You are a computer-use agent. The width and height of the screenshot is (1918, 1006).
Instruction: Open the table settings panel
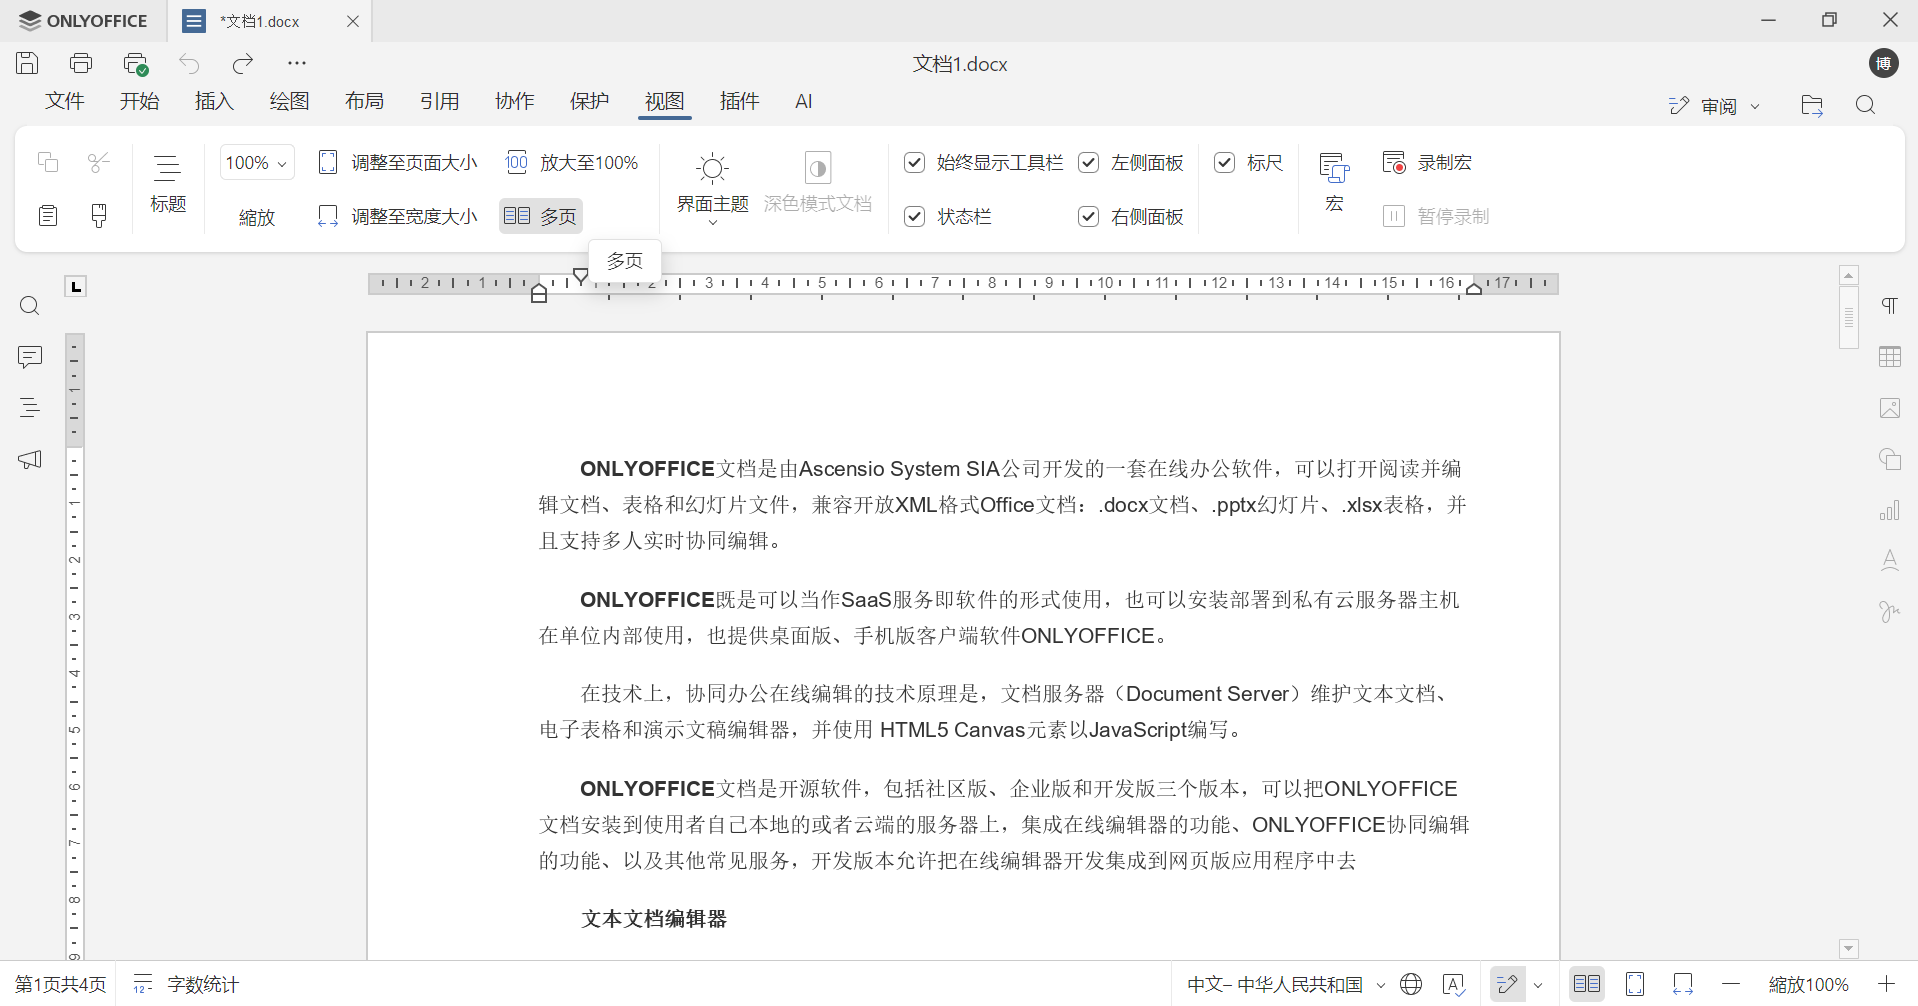[x=1890, y=357]
